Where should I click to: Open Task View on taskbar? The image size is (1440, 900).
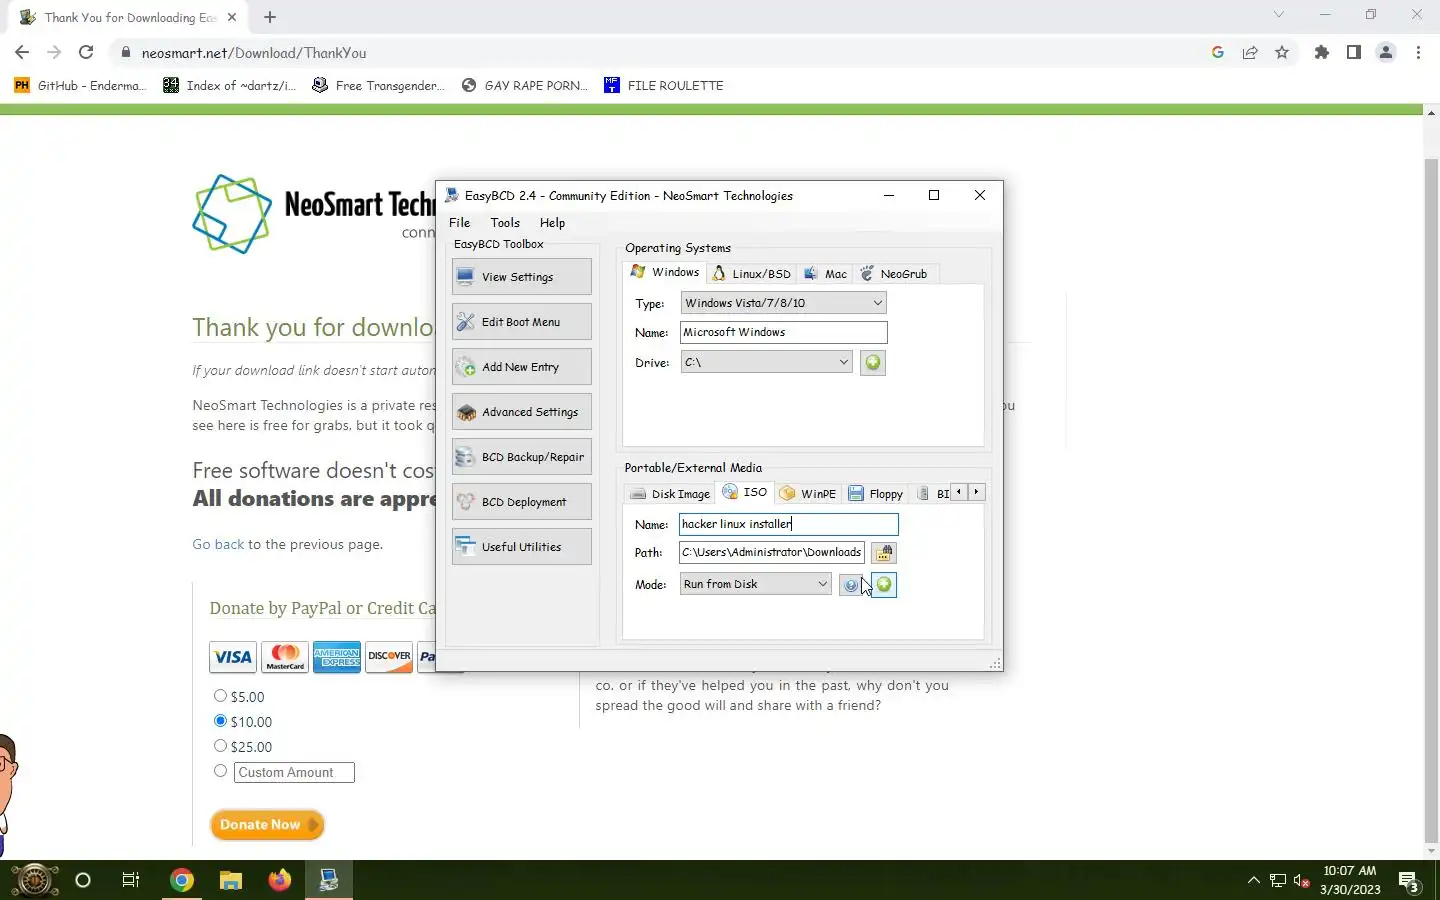click(x=131, y=880)
